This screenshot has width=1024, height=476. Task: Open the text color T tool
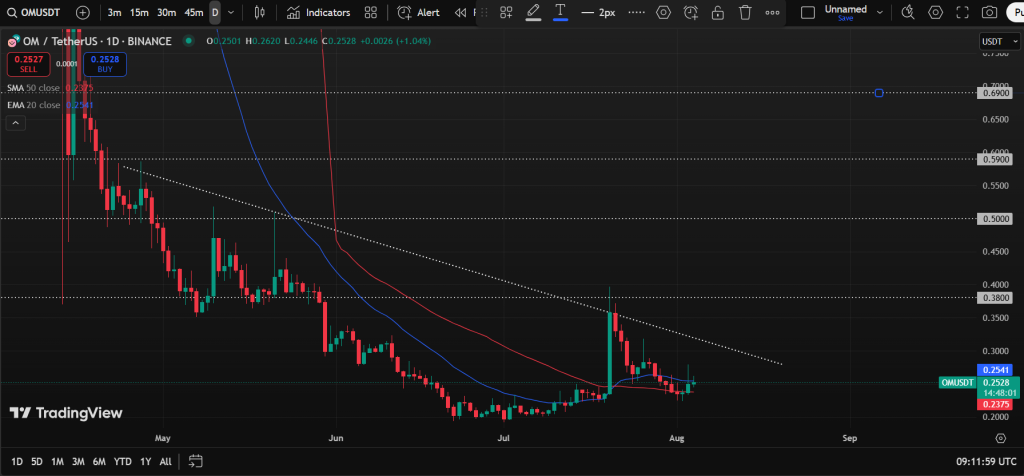click(560, 12)
